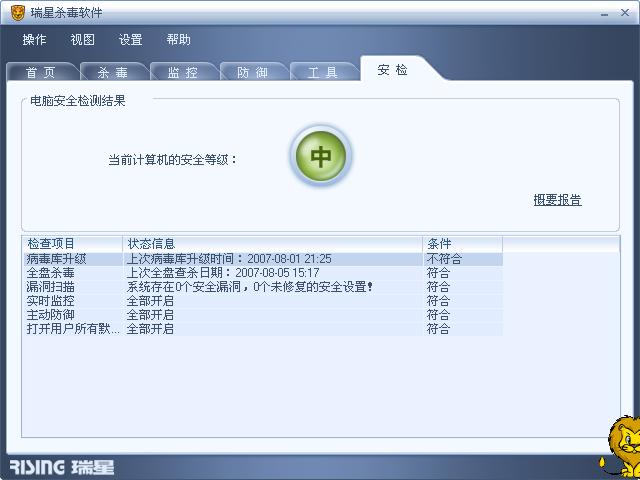The width and height of the screenshot is (640, 480).
Task: Open the 视图 menu
Action: [x=82, y=40]
